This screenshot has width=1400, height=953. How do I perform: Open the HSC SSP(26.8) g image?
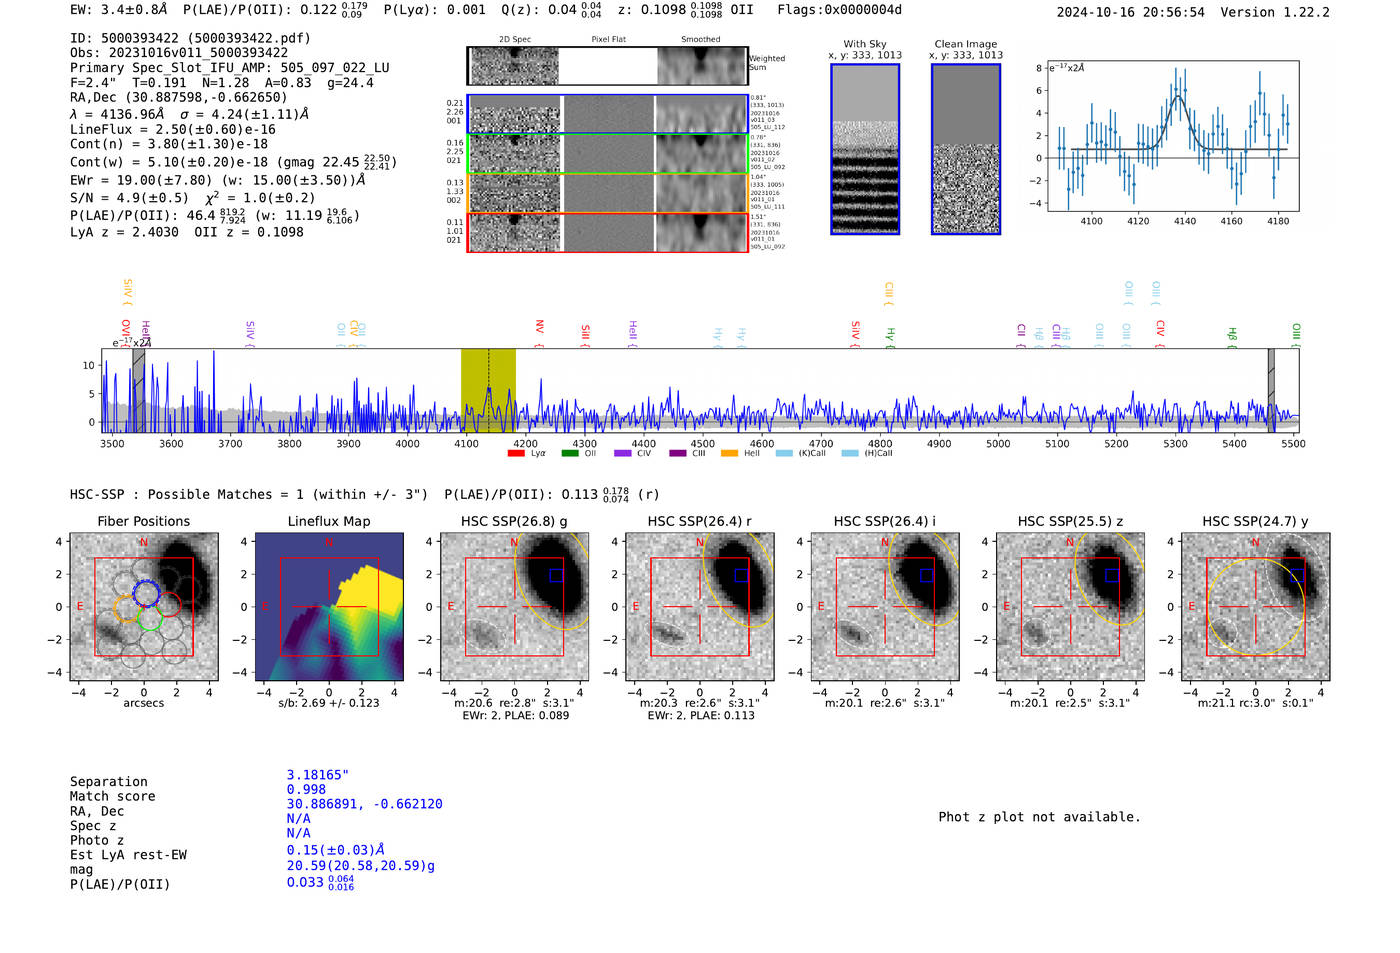pyautogui.click(x=514, y=607)
